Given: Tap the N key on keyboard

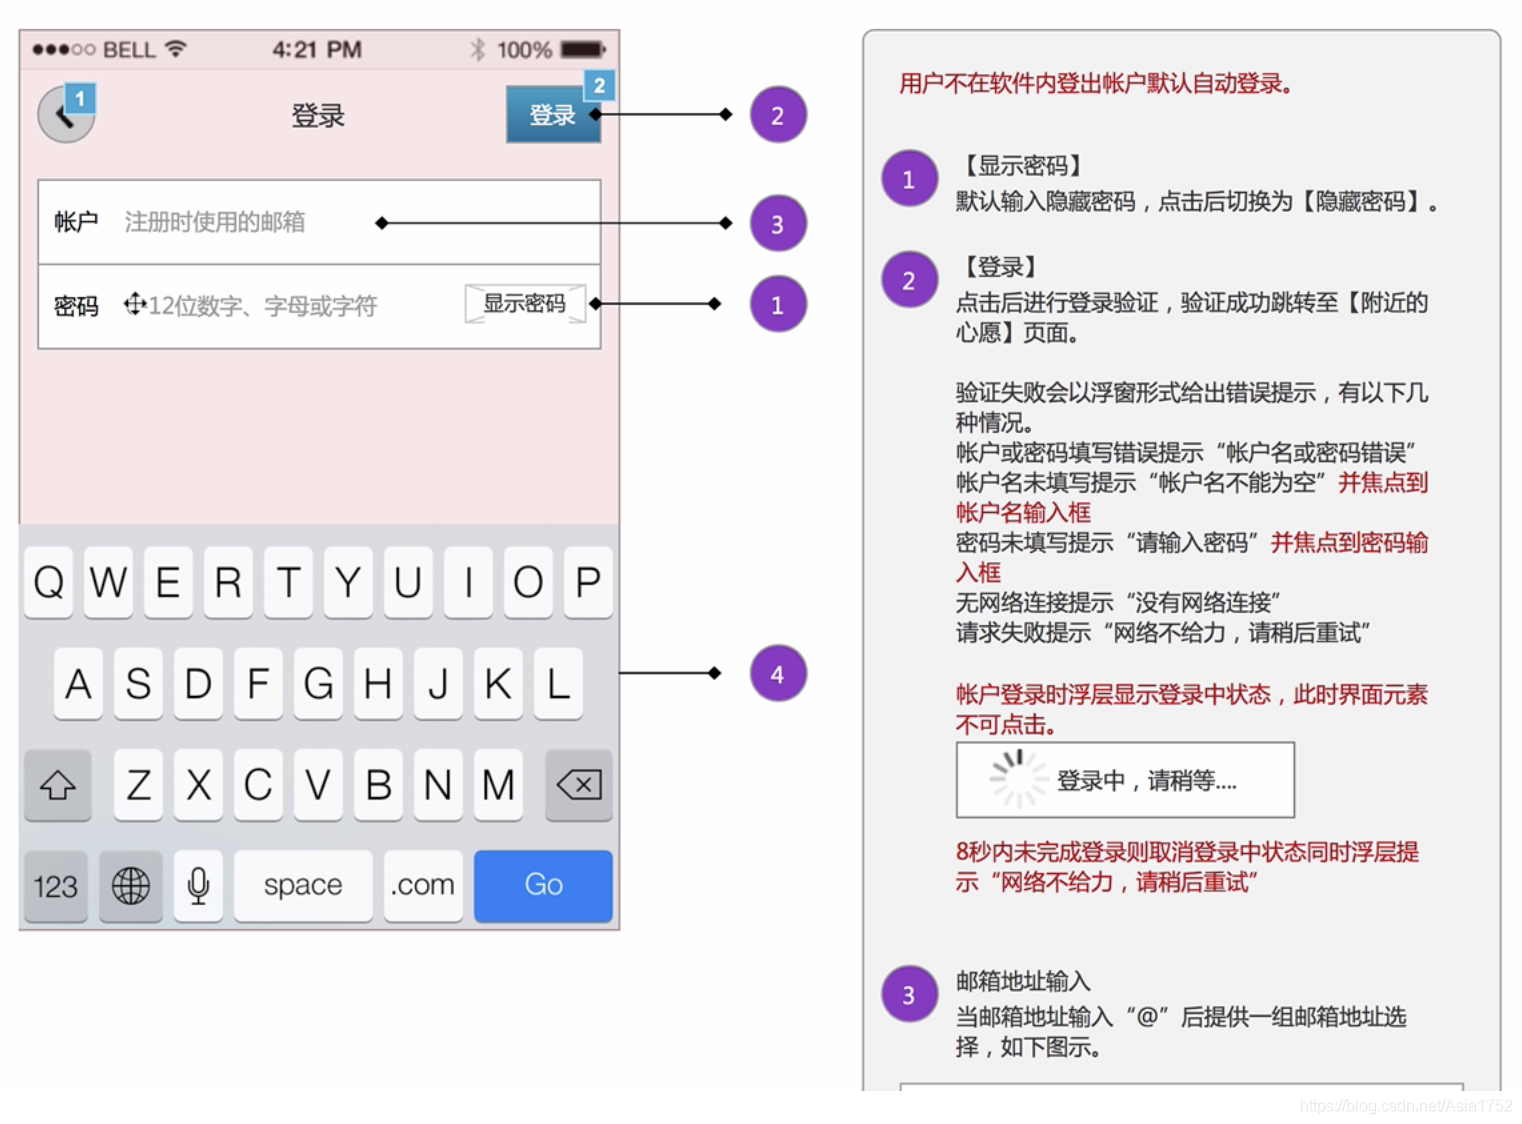Looking at the screenshot, I should pyautogui.click(x=438, y=785).
